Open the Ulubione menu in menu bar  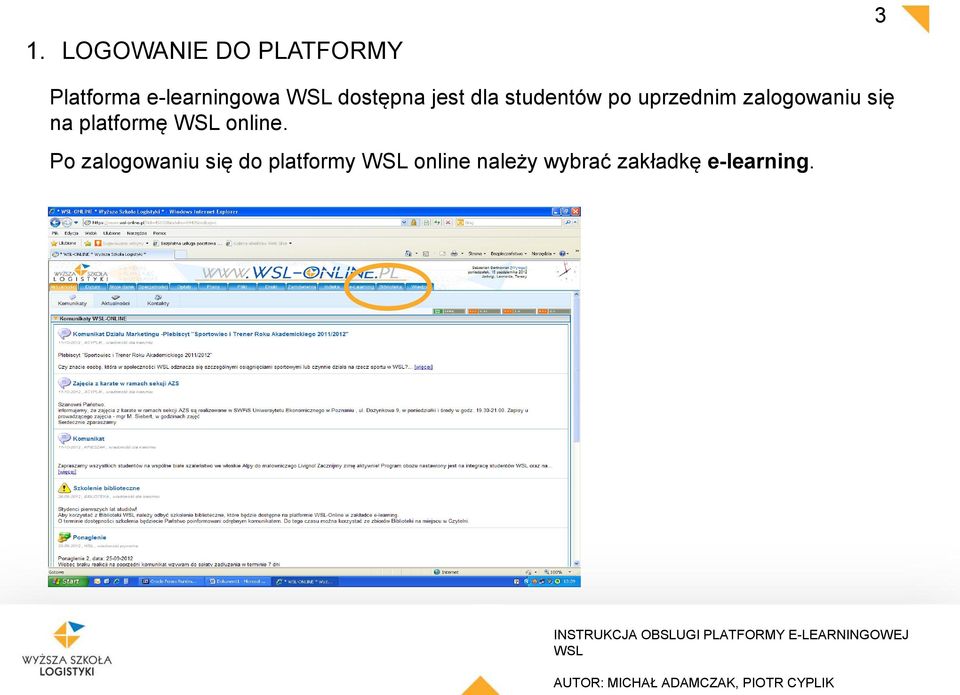(111, 233)
